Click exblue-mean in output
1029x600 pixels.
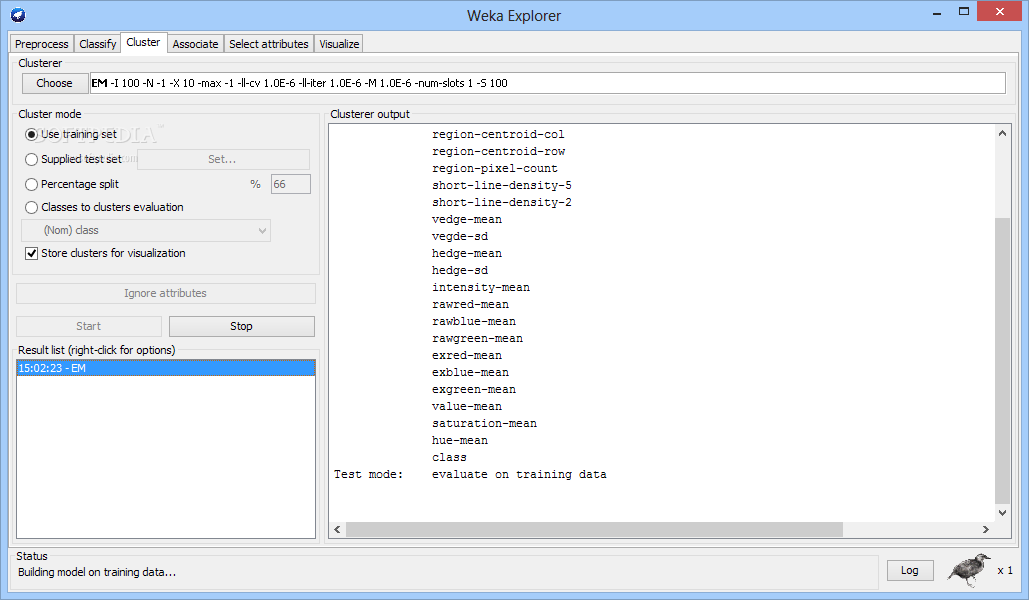point(471,374)
